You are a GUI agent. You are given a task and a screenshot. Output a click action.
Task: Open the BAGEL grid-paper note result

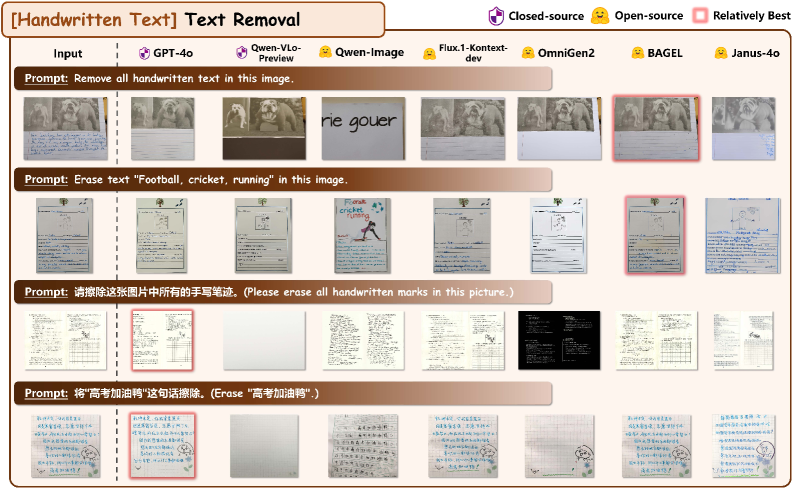[656, 447]
